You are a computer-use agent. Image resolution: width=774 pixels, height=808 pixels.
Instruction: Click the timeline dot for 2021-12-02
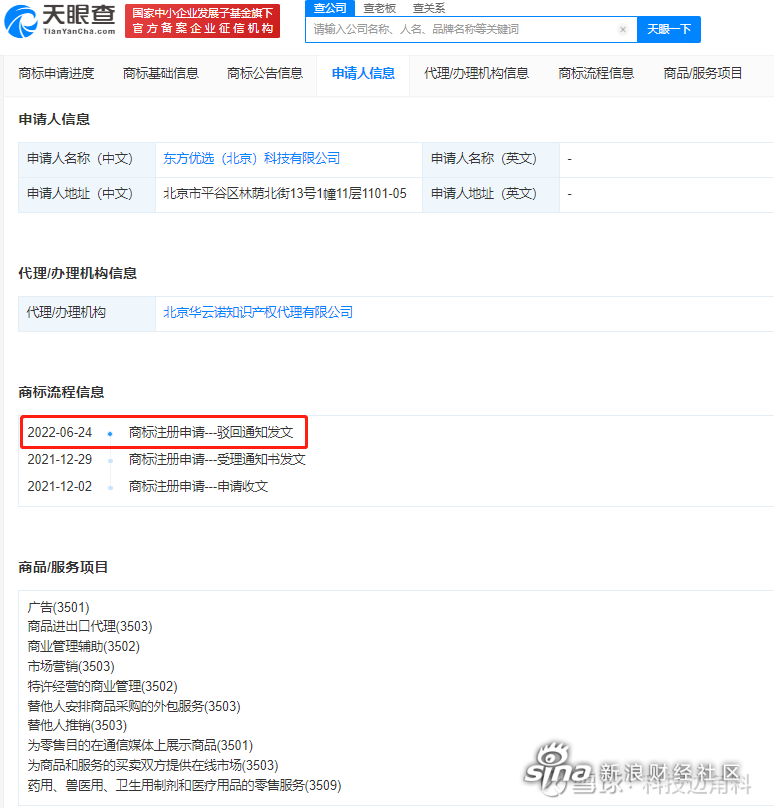point(110,487)
